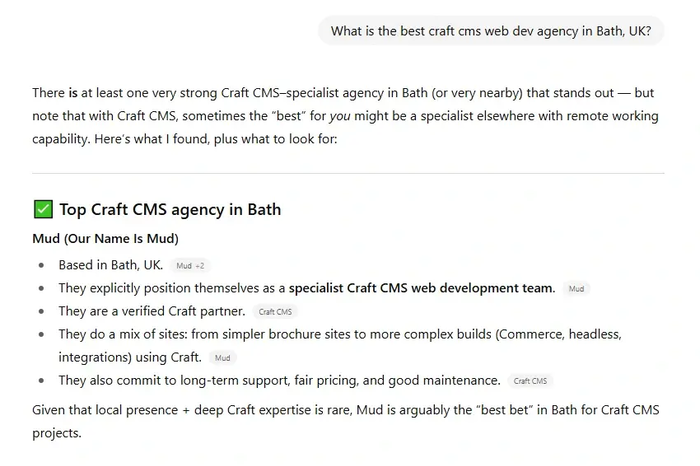Open Mud citation after 'integrations) using Craft'
700x466 pixels.
(x=222, y=358)
